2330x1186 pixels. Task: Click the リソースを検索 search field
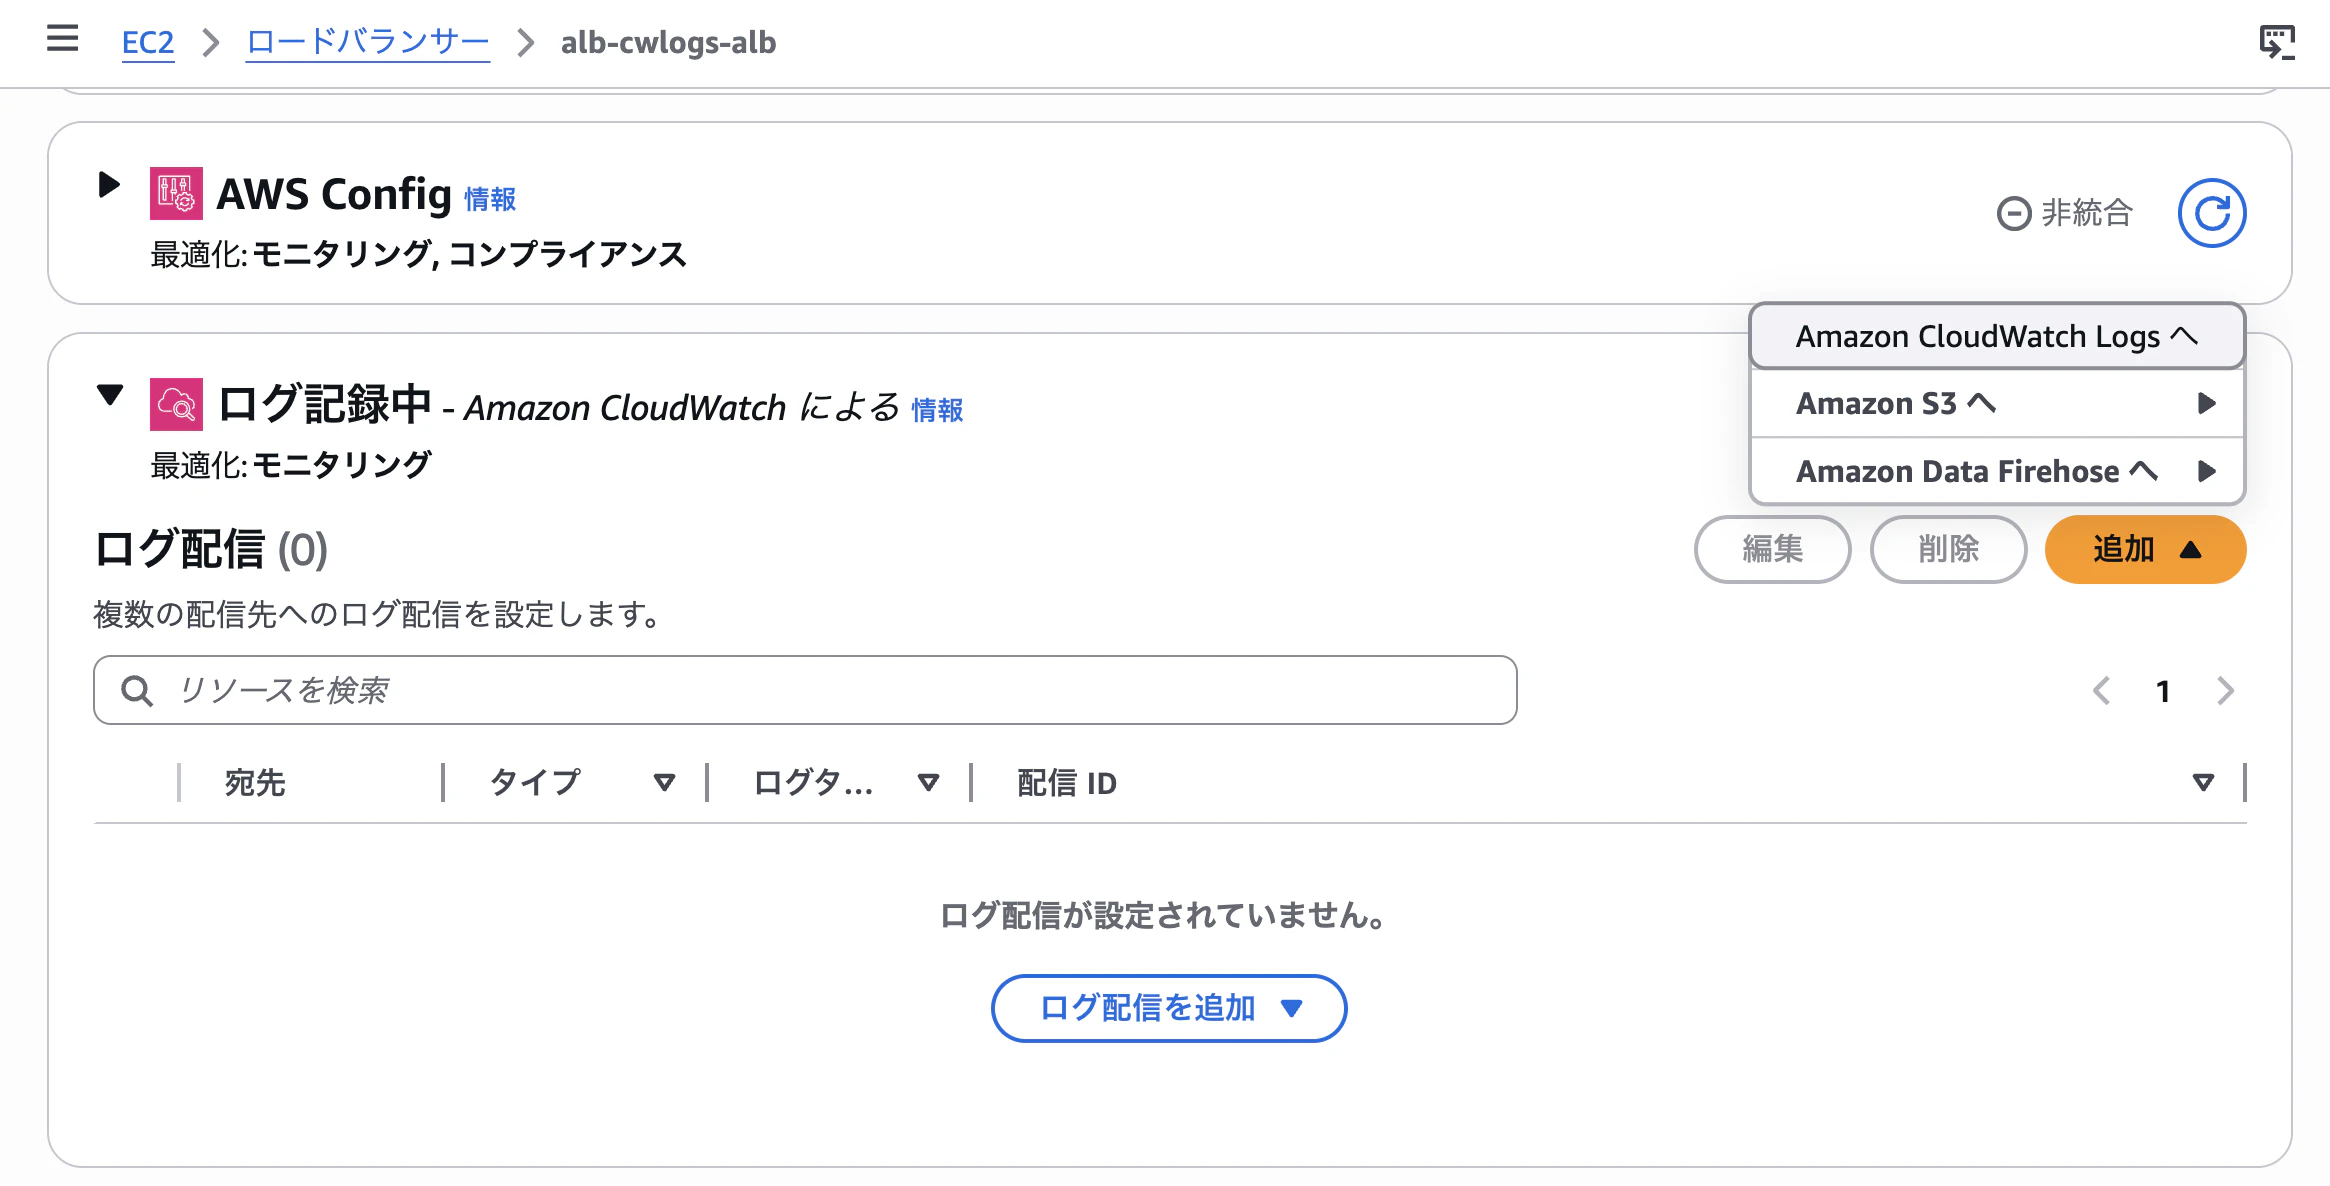(x=805, y=690)
